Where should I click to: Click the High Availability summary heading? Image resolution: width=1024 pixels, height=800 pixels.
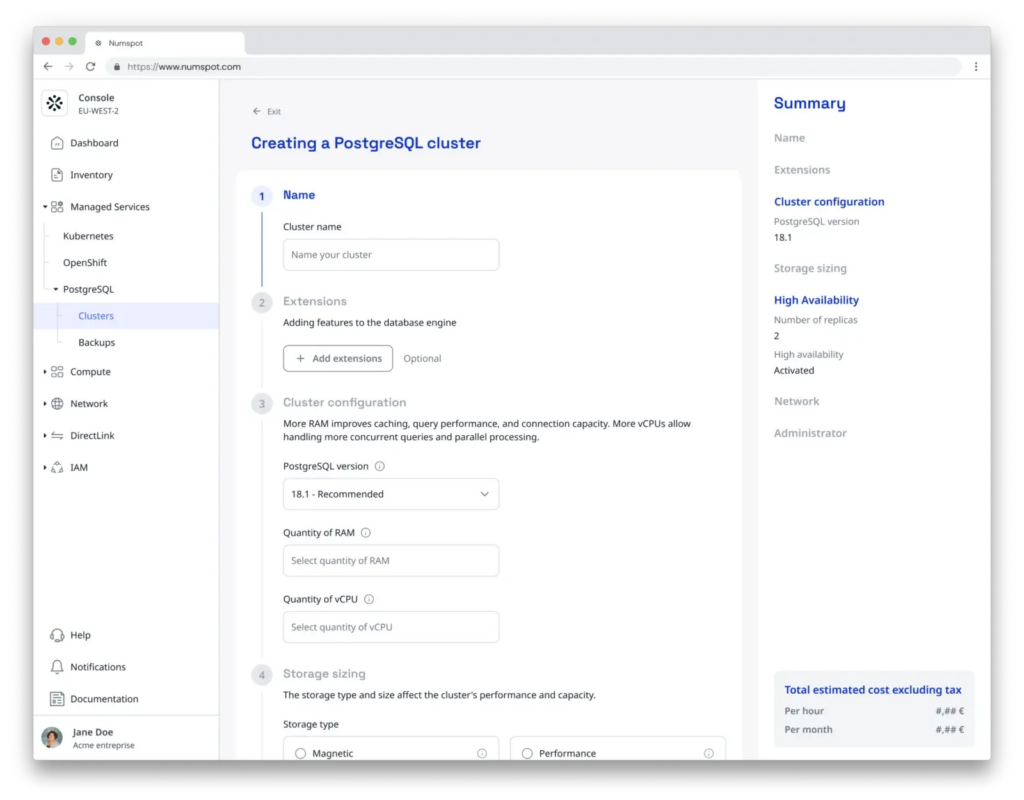[x=816, y=300]
